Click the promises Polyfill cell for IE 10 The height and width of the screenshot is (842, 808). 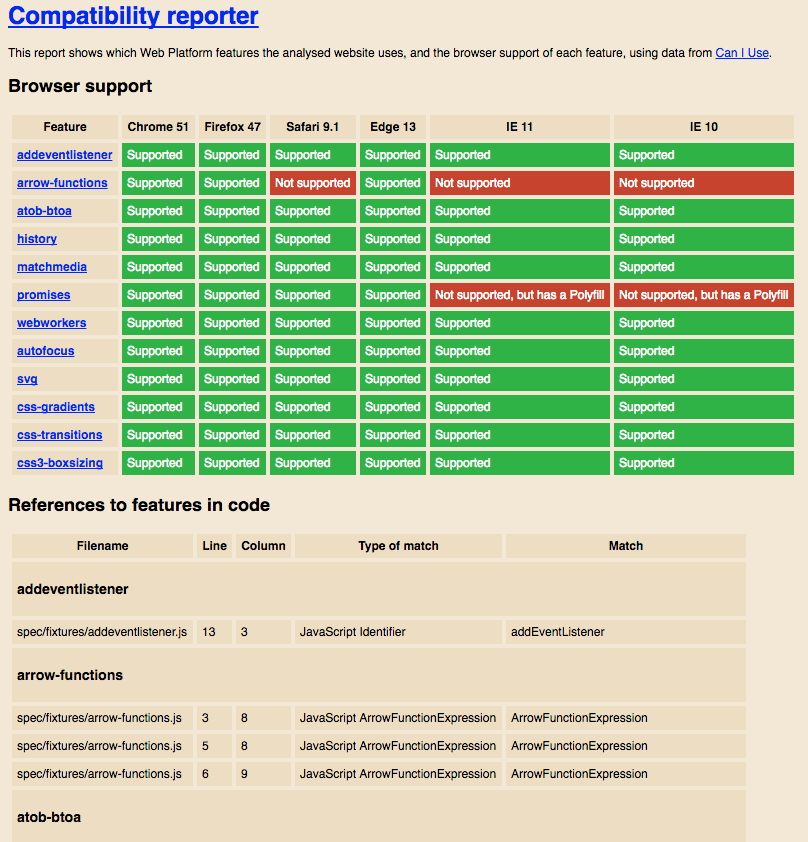coord(703,295)
